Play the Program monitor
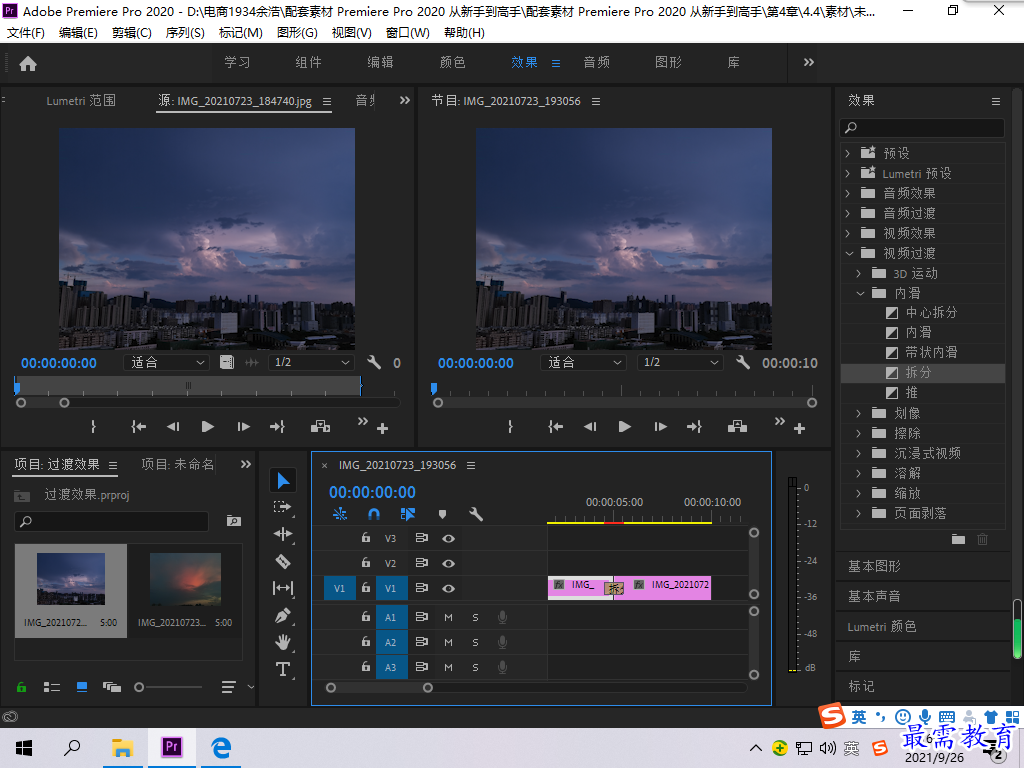 click(x=624, y=426)
